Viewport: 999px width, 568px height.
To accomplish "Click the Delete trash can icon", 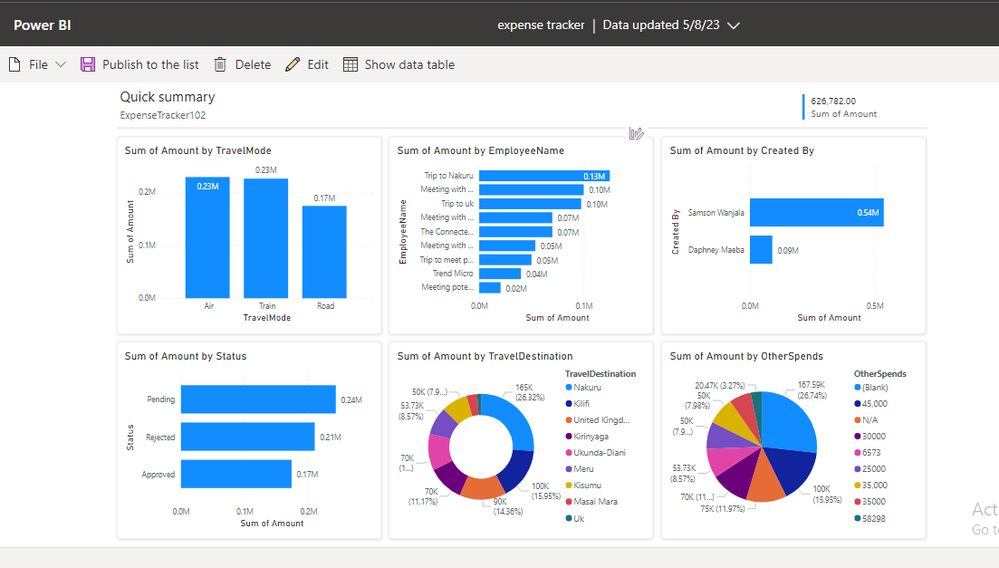I will 220,64.
